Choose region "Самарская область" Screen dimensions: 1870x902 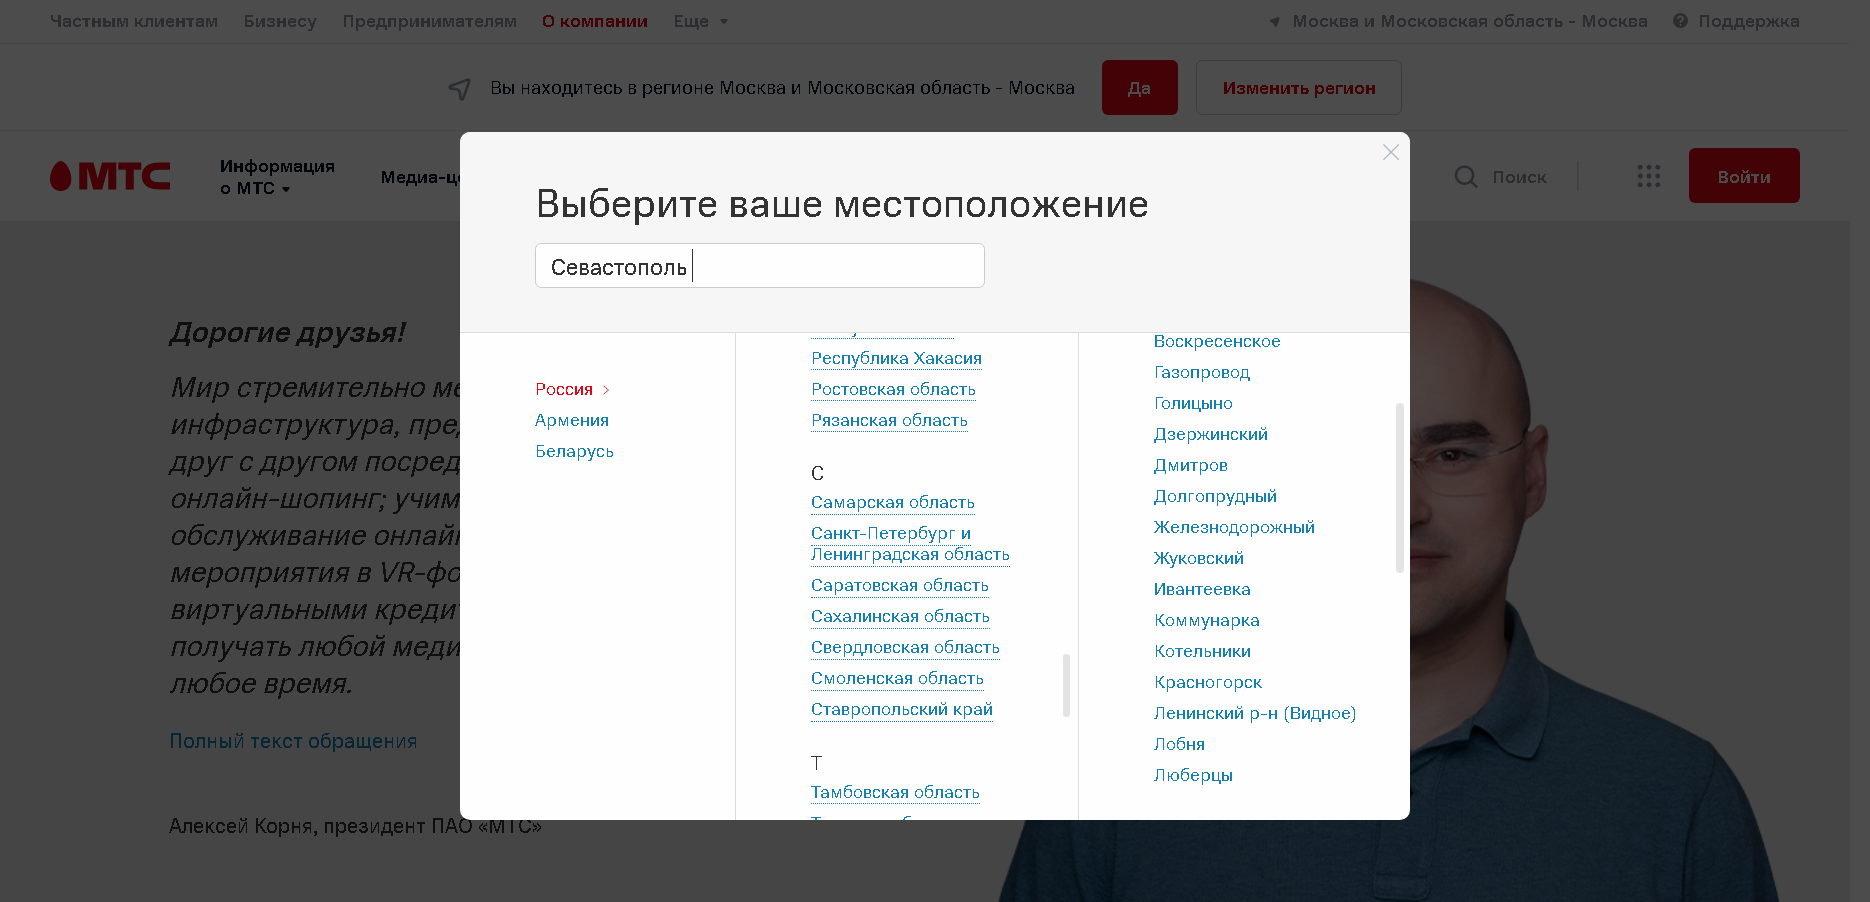(x=892, y=502)
